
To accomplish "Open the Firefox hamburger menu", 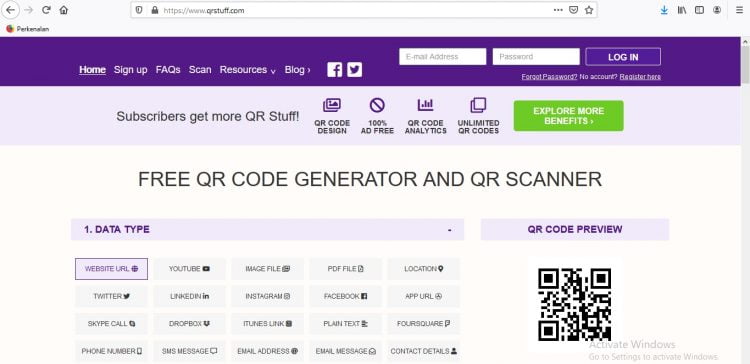I will pos(739,10).
